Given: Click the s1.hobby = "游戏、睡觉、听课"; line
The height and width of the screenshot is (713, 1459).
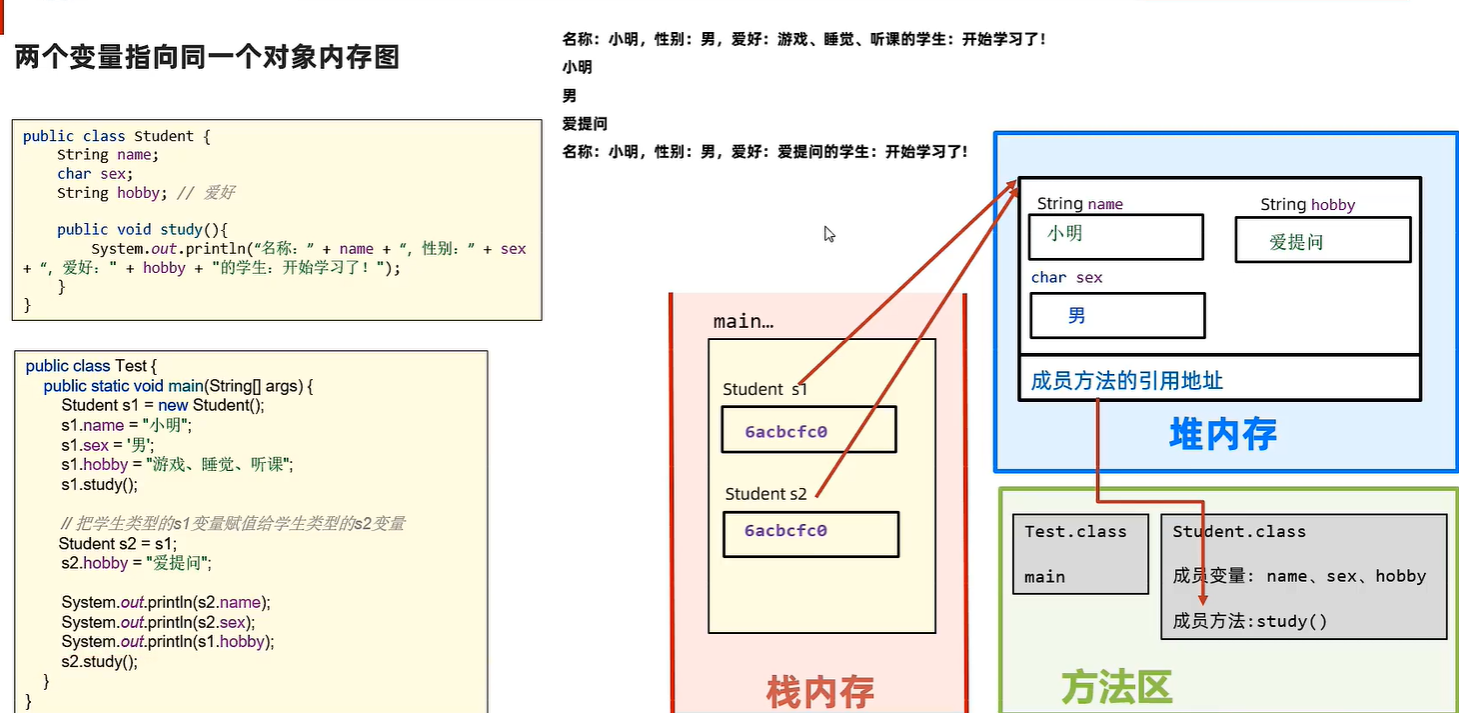Looking at the screenshot, I should click(x=177, y=465).
